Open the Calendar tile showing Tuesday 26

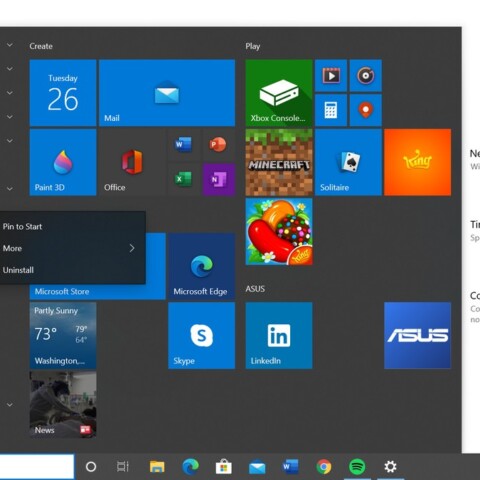pyautogui.click(x=63, y=93)
